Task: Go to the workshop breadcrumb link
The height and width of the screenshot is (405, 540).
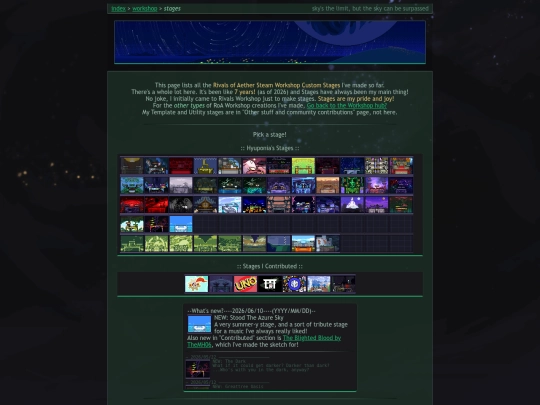Action: click(x=145, y=9)
